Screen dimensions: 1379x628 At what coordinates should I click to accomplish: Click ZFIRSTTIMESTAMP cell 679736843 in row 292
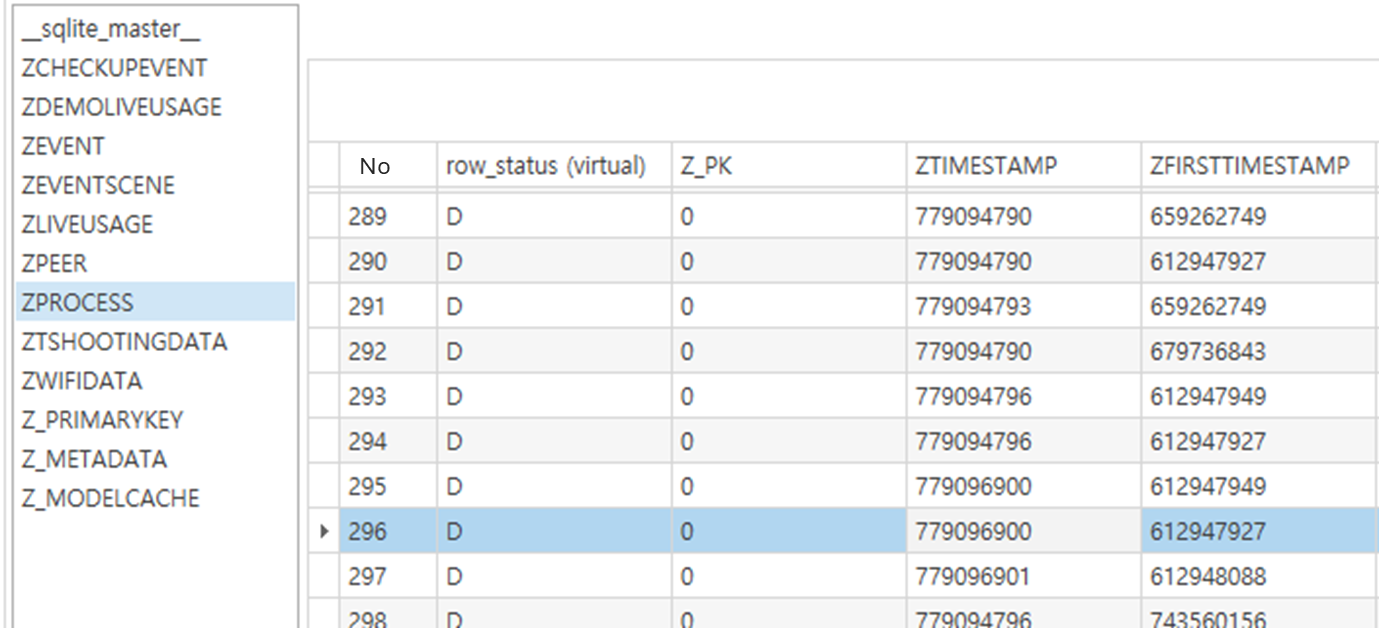[x=1207, y=352]
